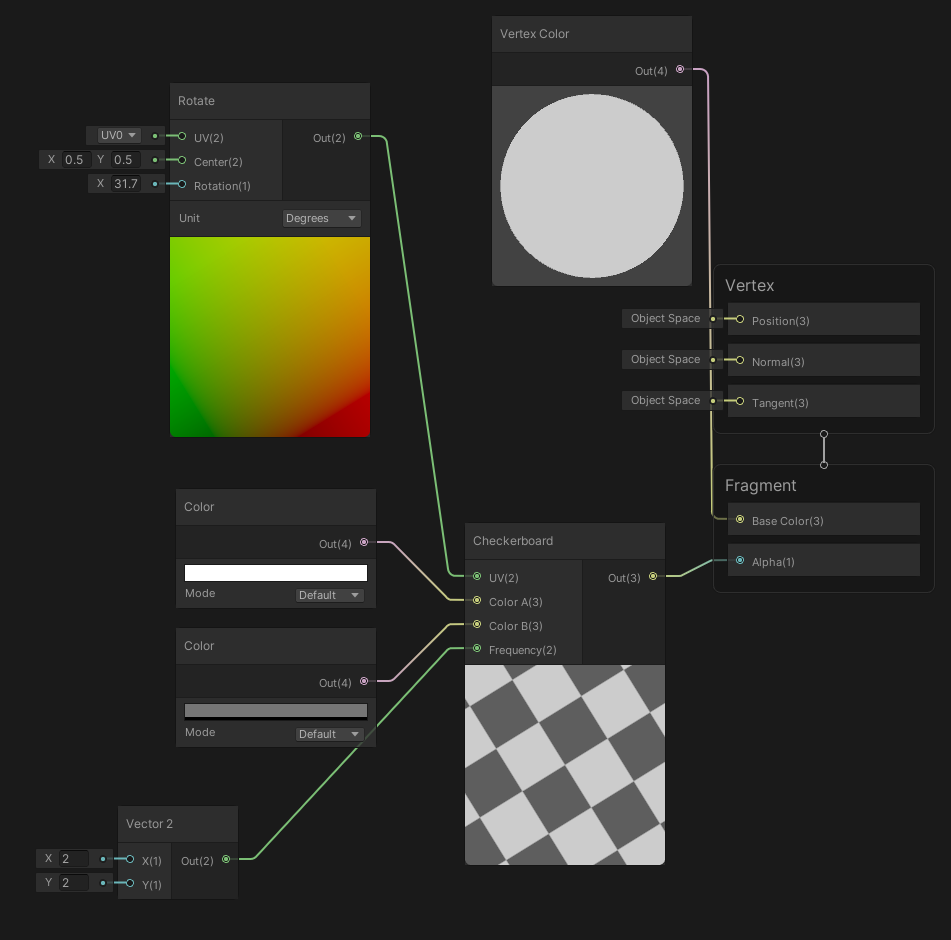Click Checkerboard UV(2) input port

[x=477, y=576]
